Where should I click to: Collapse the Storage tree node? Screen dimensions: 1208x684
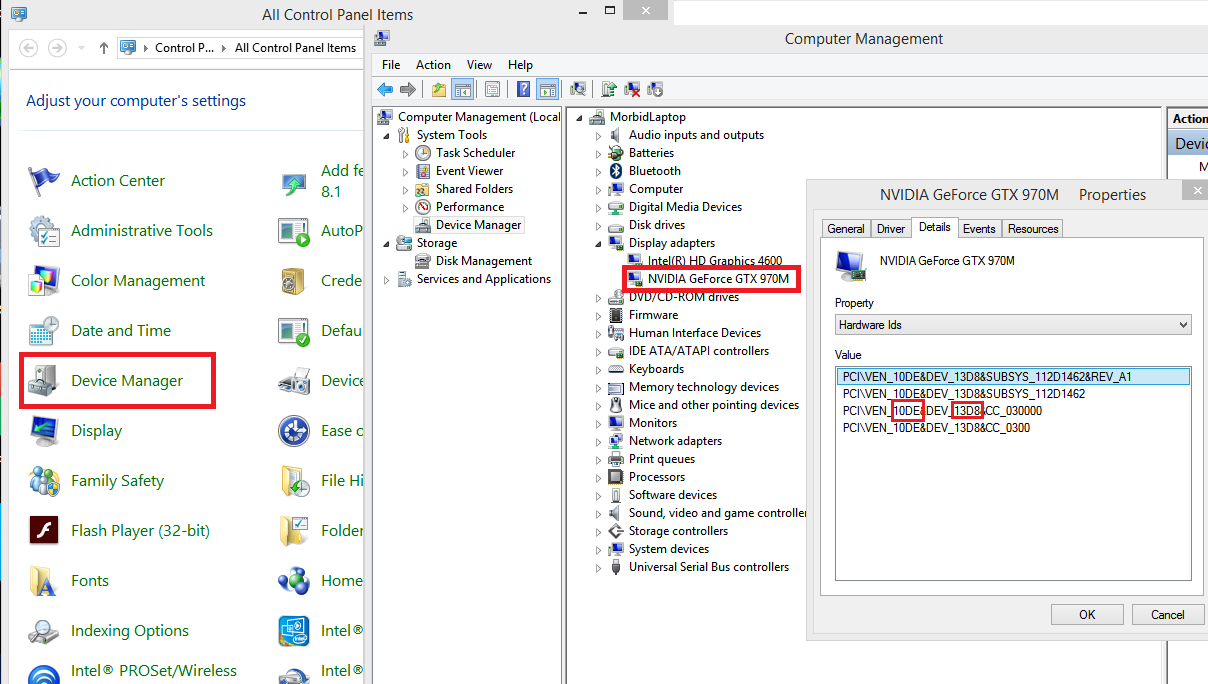[387, 243]
